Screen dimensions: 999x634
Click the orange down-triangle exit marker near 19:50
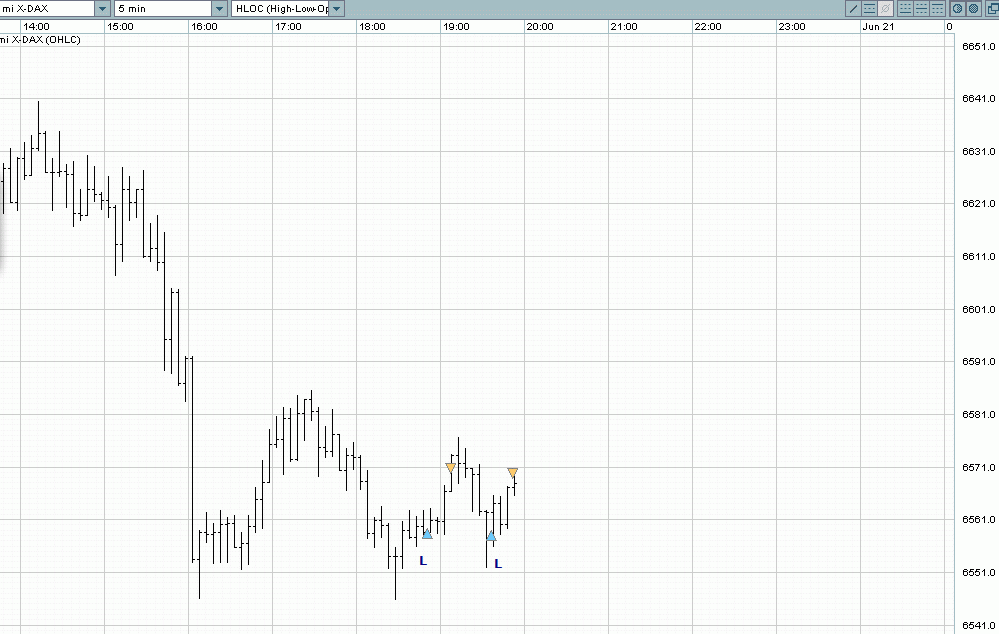[x=513, y=473]
